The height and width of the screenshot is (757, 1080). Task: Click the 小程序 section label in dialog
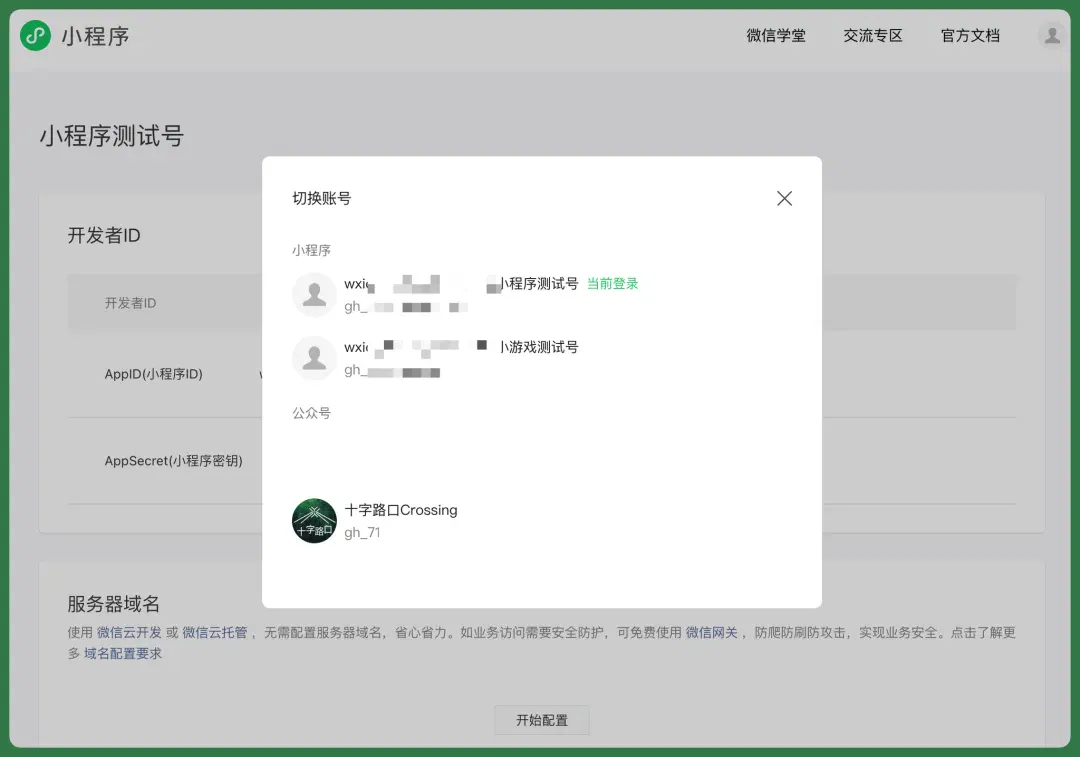pyautogui.click(x=311, y=250)
